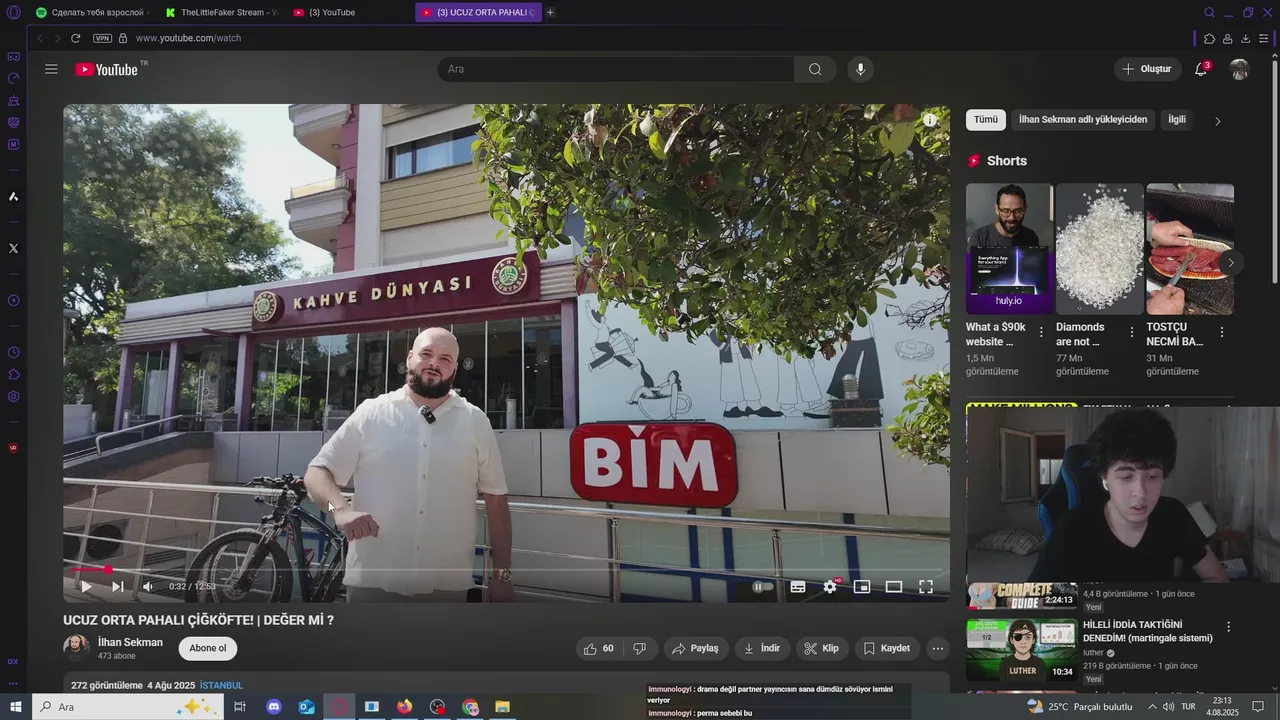Toggle theater mode view
The image size is (1280, 720).
(x=894, y=587)
